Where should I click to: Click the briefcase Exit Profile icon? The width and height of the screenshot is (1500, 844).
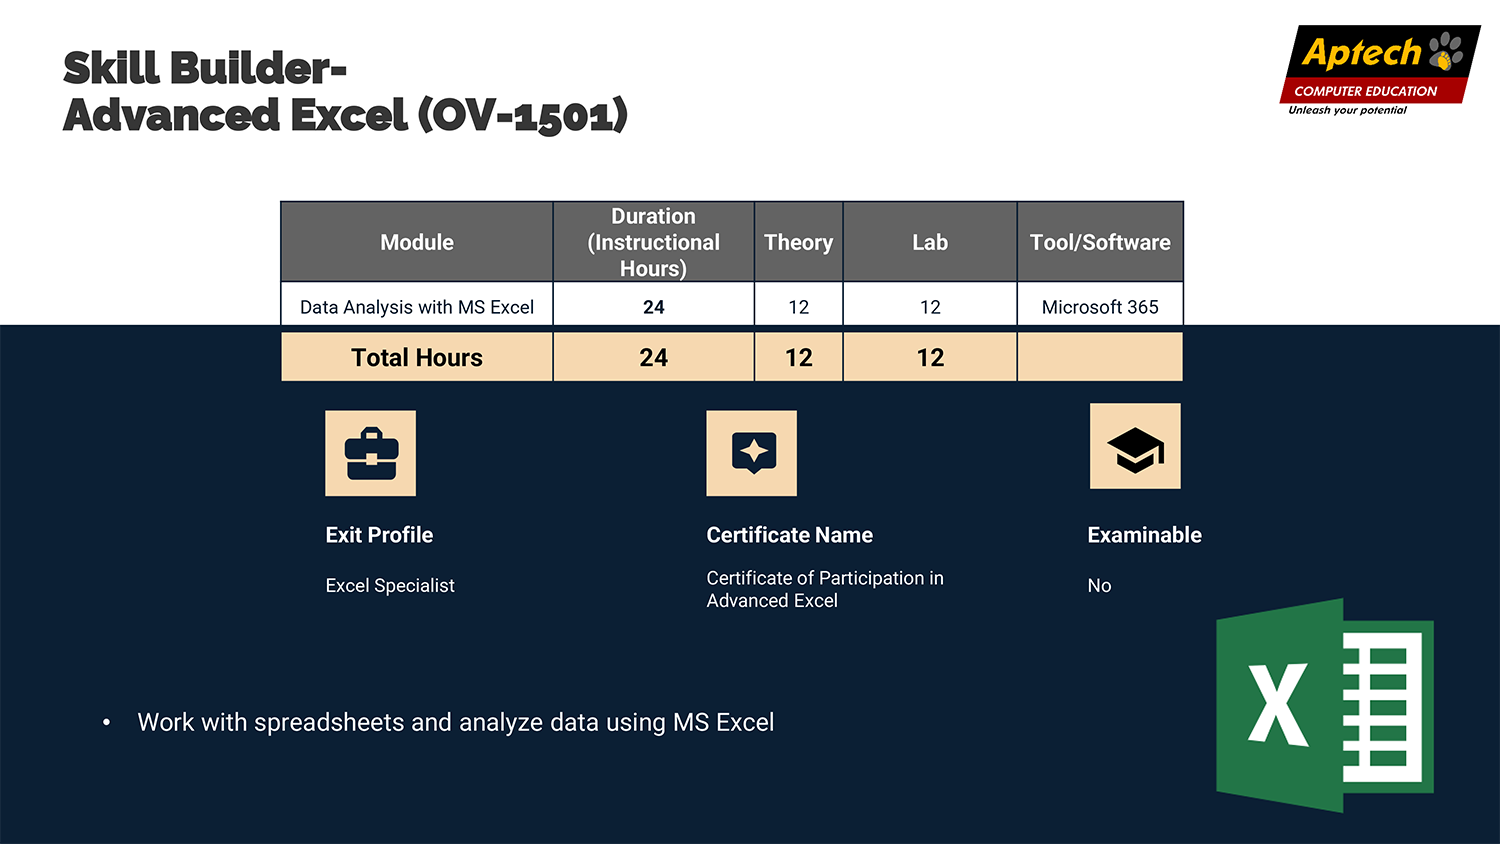(370, 453)
